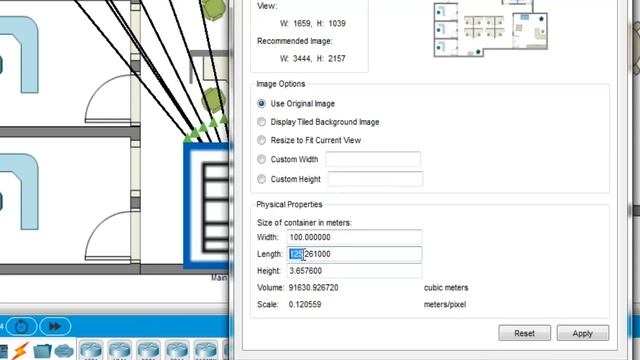Click the 'Recommended Image:' label
The height and width of the screenshot is (360, 640).
[295, 41]
